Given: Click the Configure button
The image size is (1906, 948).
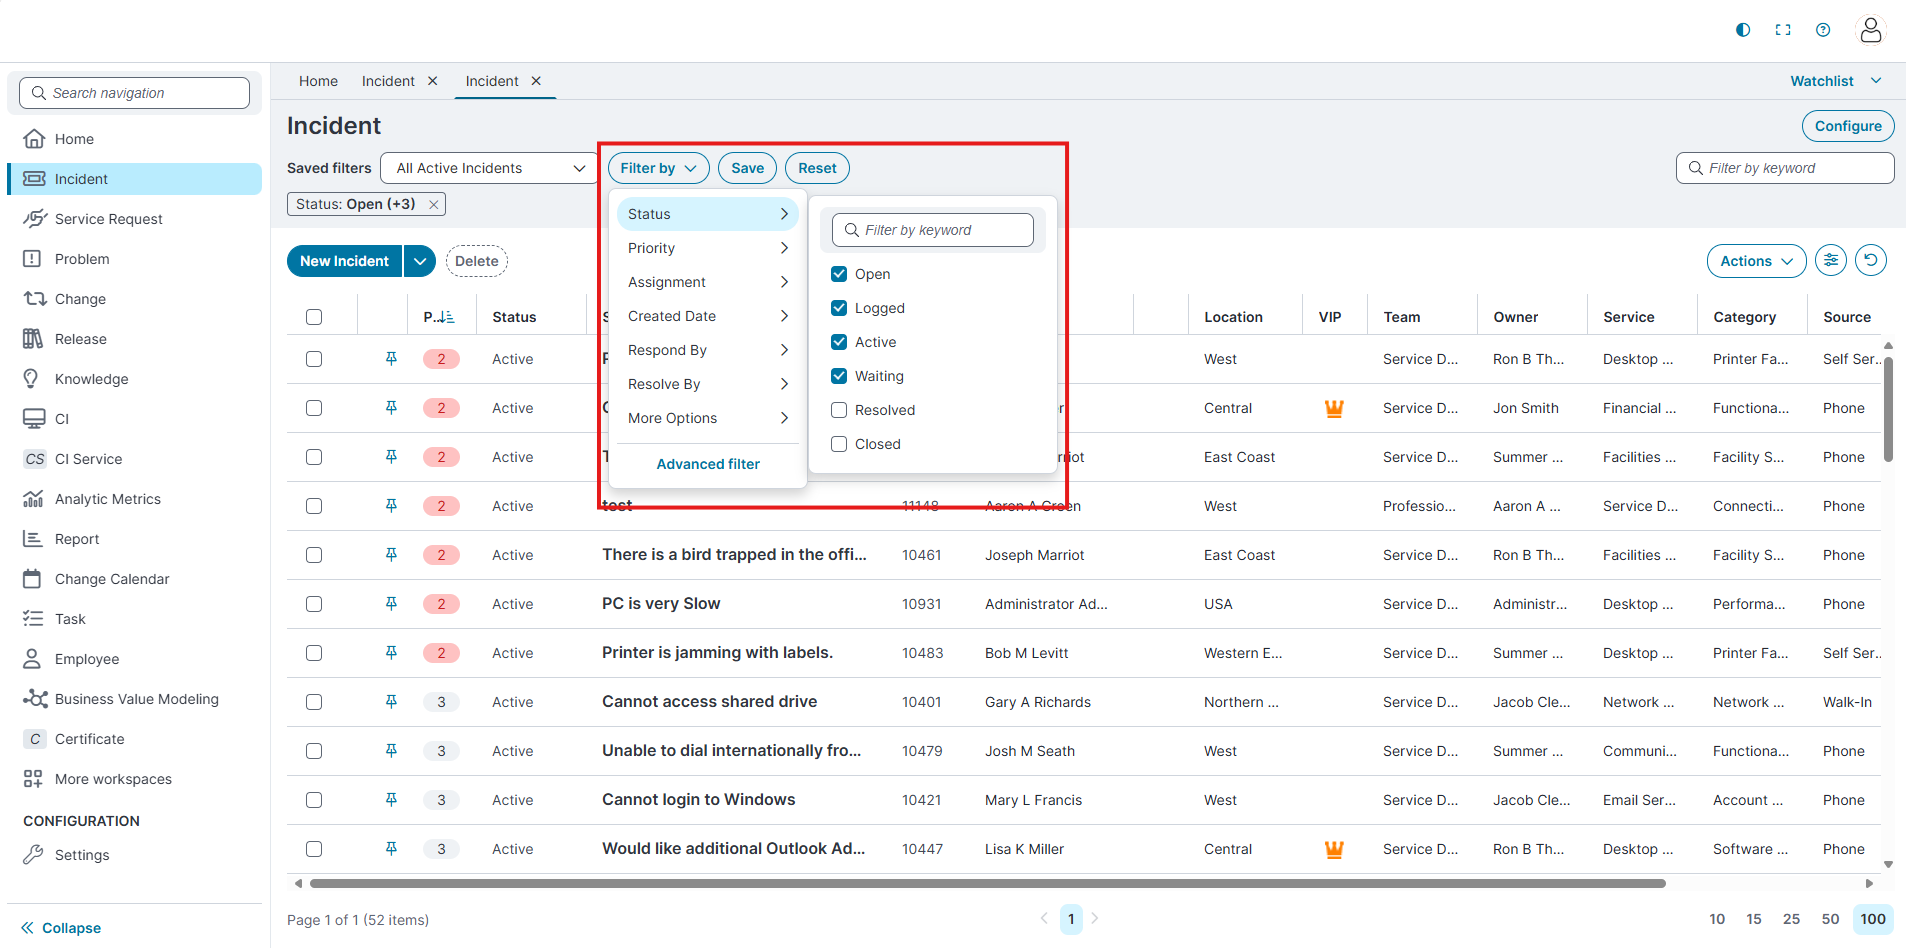Looking at the screenshot, I should (1847, 126).
